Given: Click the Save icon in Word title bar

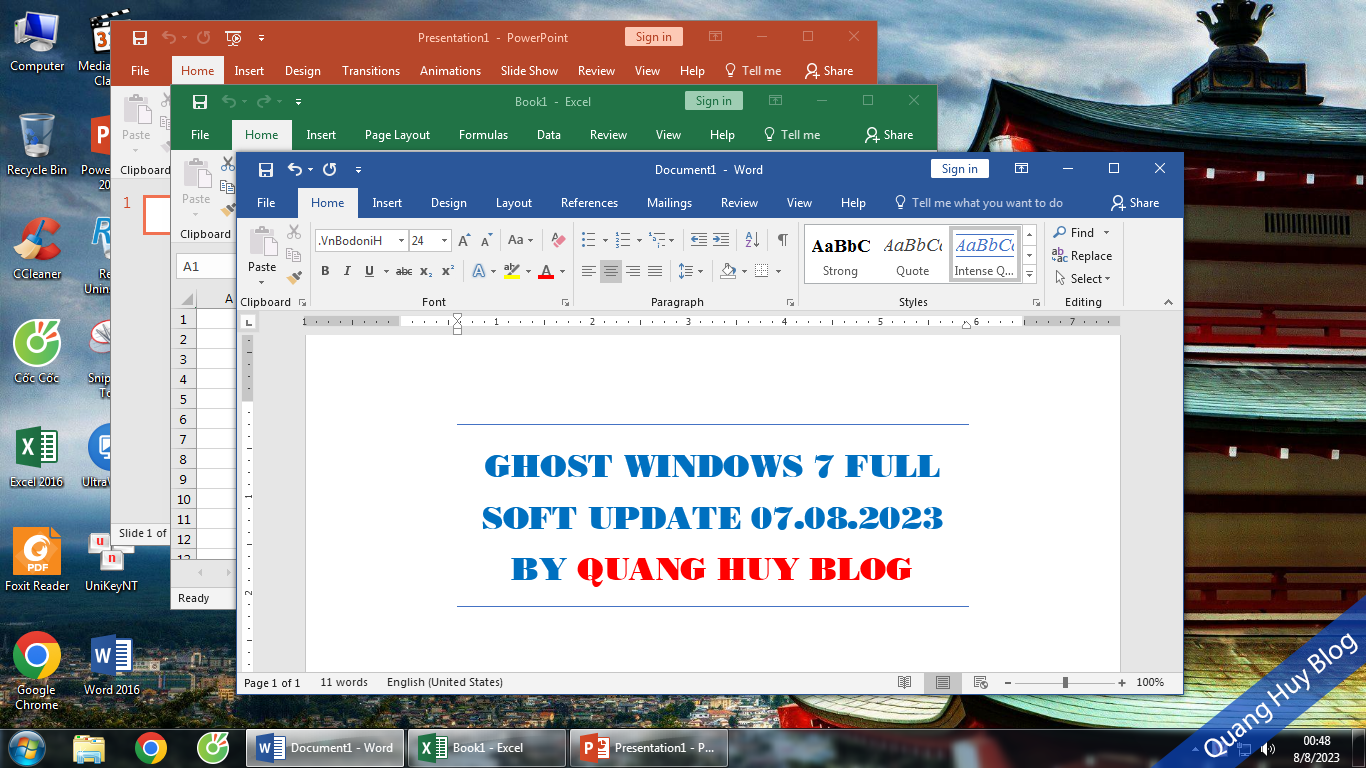Looking at the screenshot, I should (x=266, y=169).
